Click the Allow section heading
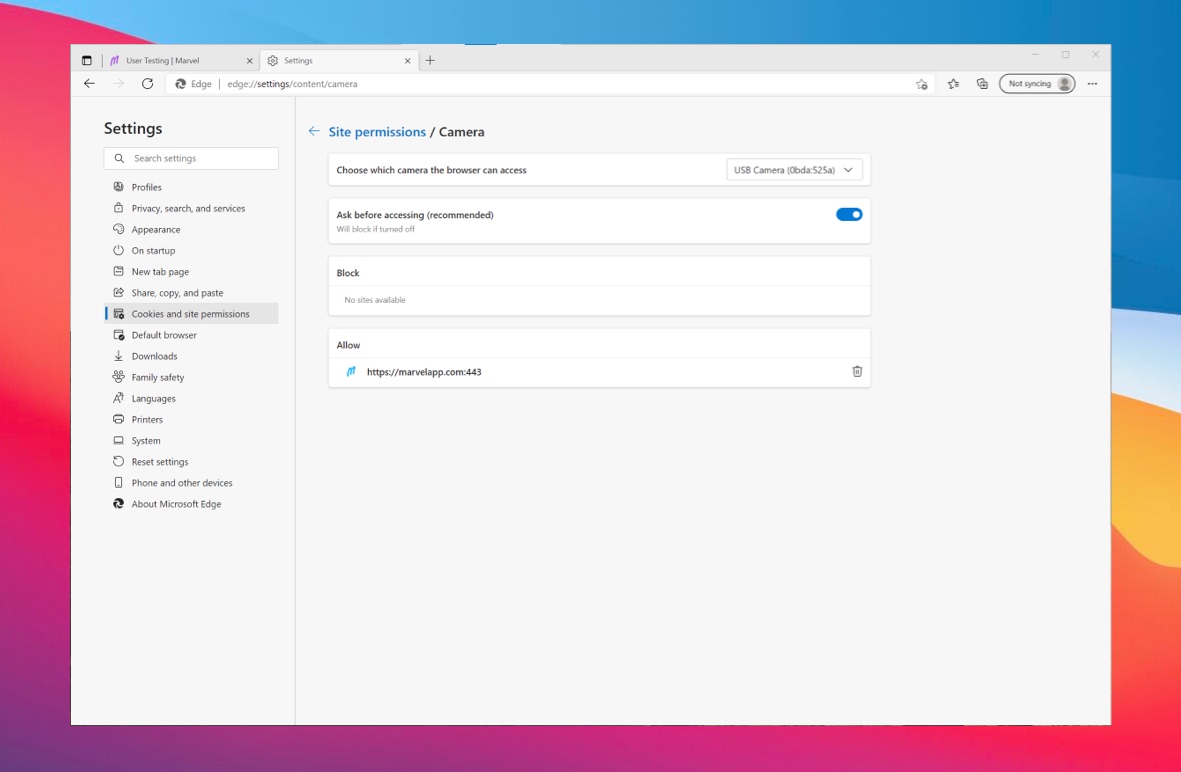 tap(348, 345)
